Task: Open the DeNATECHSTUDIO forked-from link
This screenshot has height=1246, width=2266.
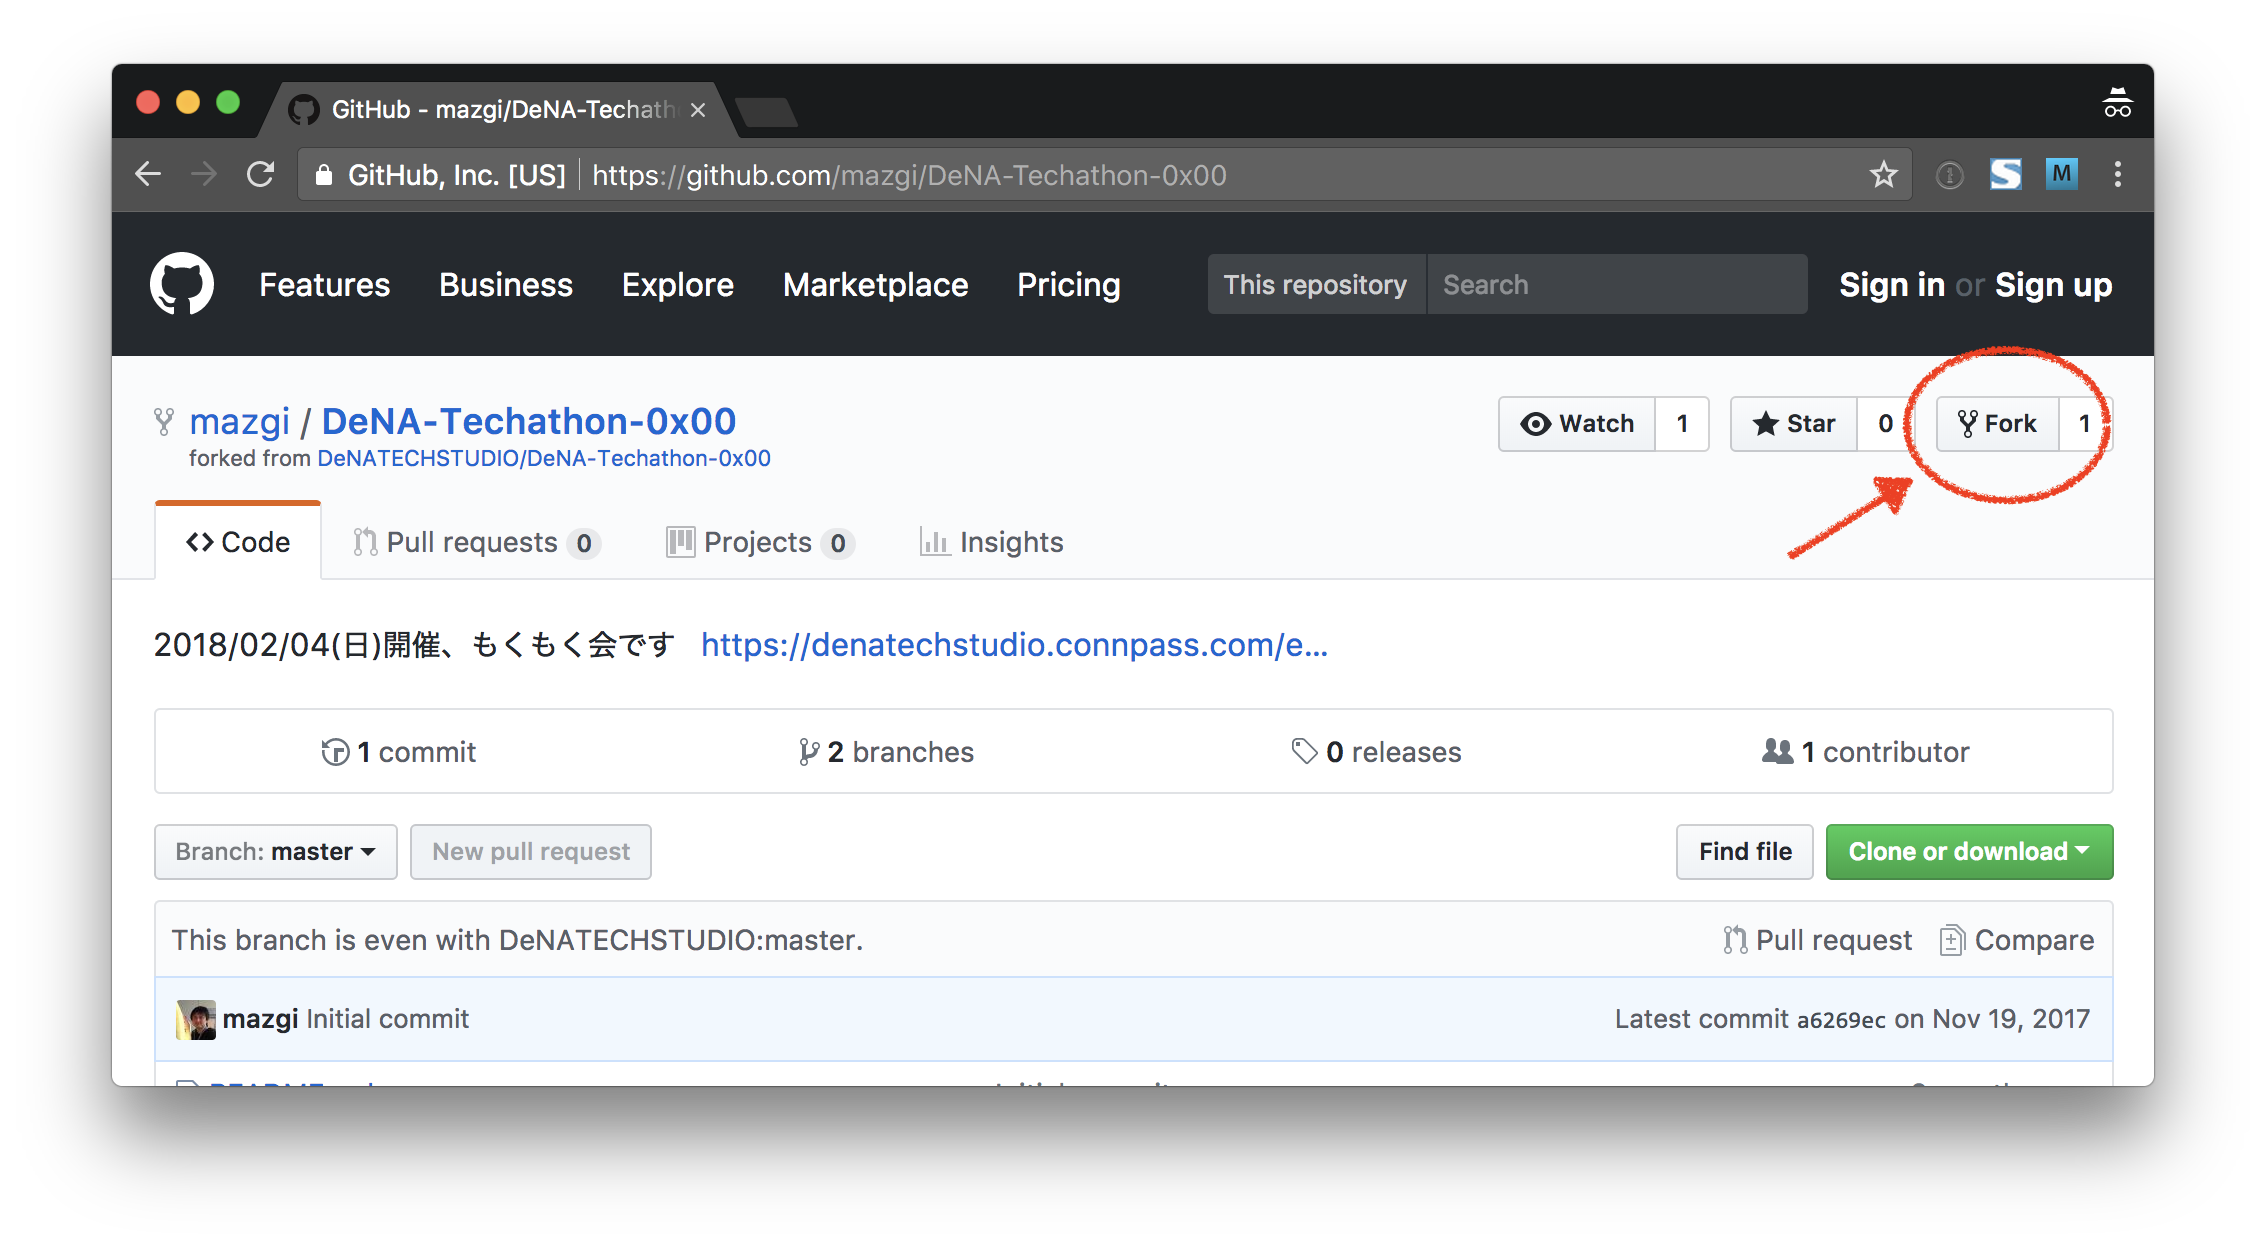Action: click(x=543, y=459)
